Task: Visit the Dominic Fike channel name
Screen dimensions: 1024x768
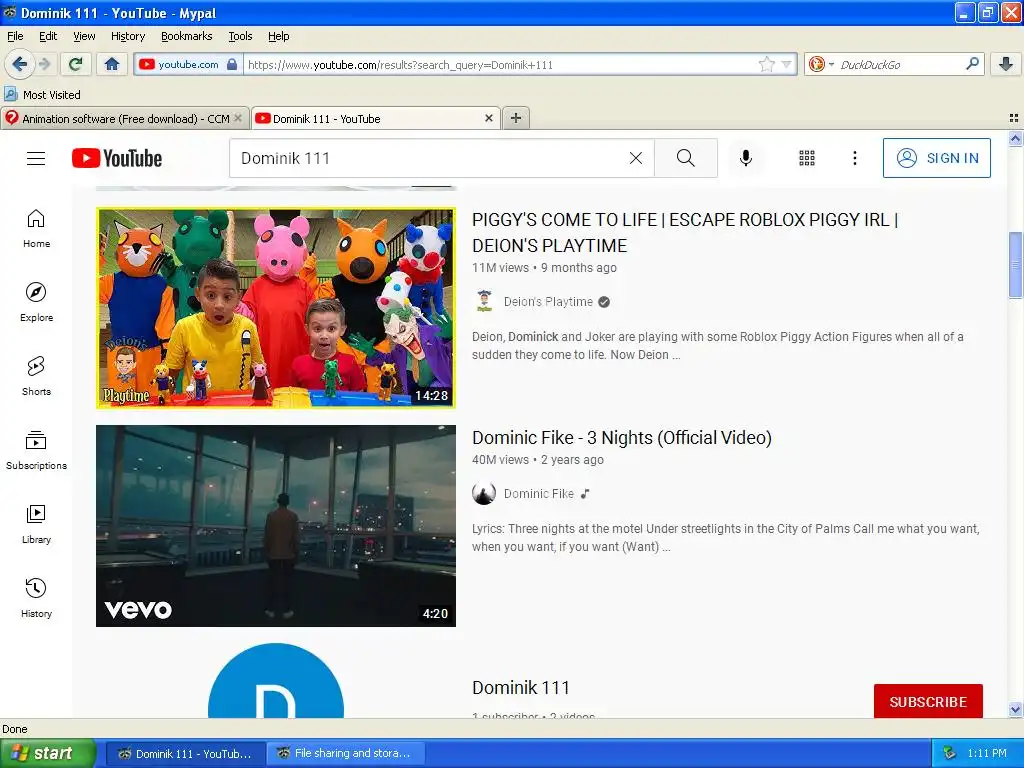Action: [x=539, y=494]
